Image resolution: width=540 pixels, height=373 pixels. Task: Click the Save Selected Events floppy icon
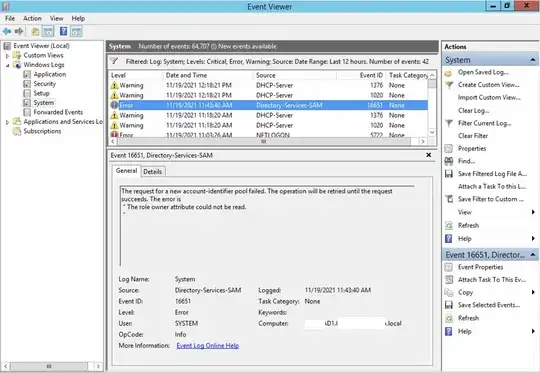(449, 305)
